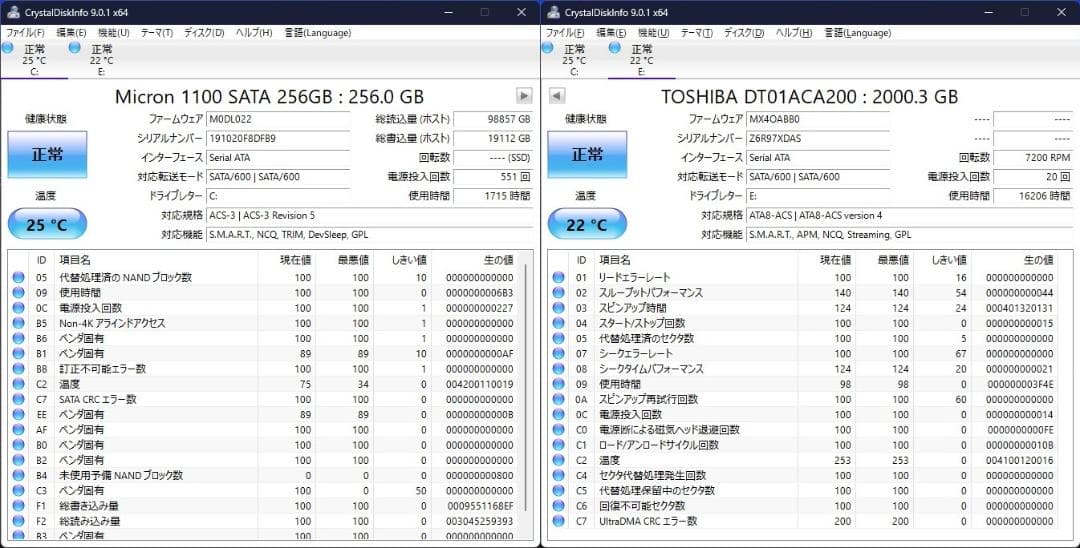
Task: Click 回転数 value 7200 RPM
Action: (x=1033, y=158)
